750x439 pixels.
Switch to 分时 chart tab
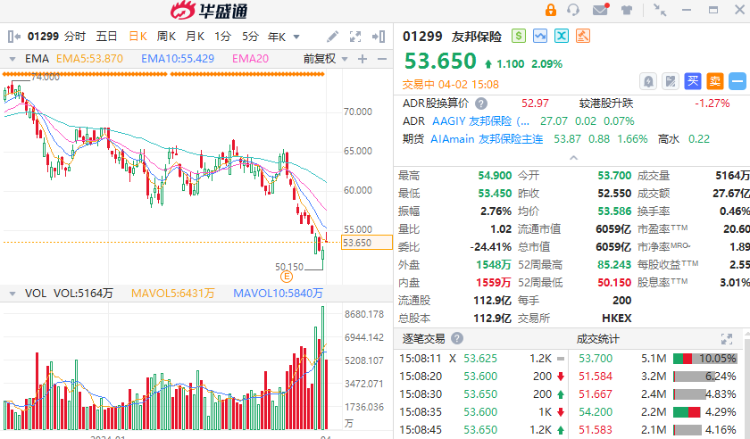(x=75, y=36)
